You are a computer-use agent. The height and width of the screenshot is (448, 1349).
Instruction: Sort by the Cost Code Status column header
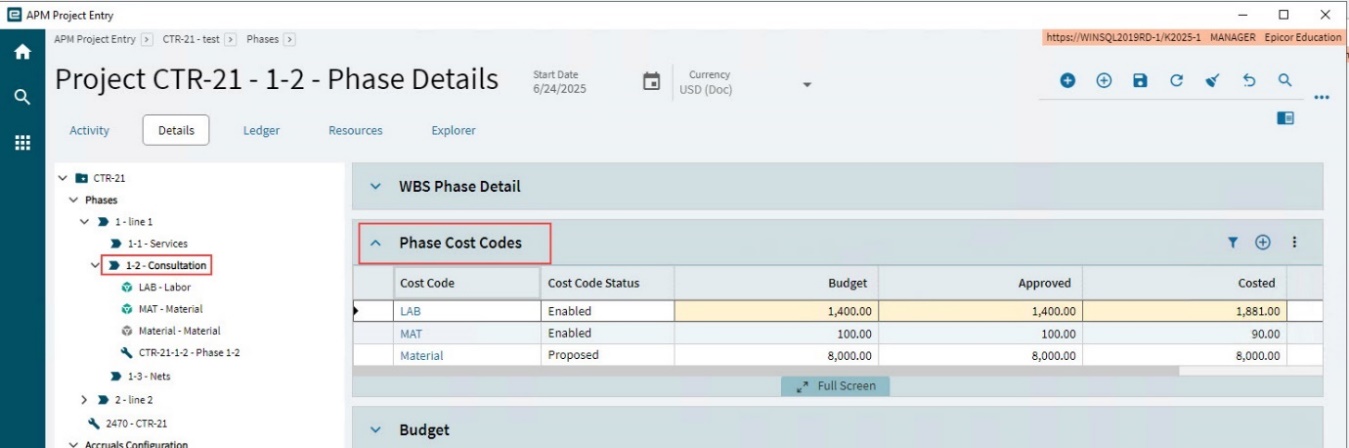coord(607,283)
